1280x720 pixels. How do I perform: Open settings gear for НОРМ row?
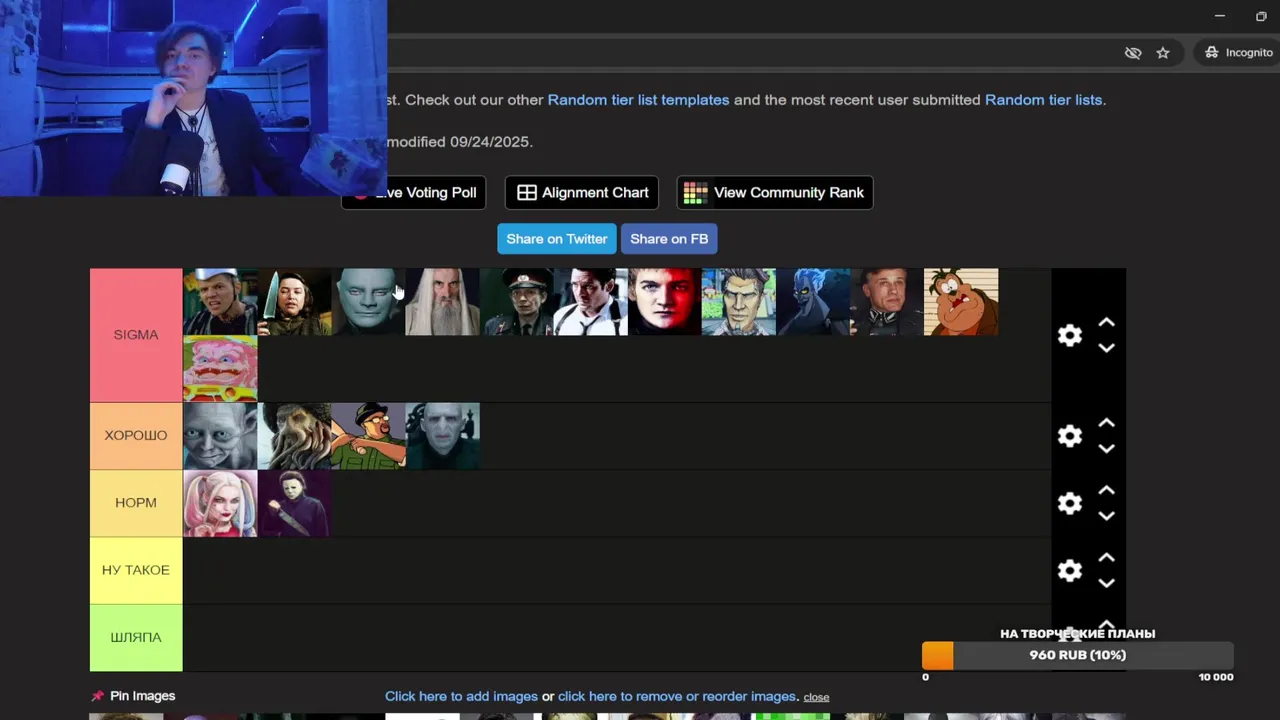pyautogui.click(x=1070, y=503)
